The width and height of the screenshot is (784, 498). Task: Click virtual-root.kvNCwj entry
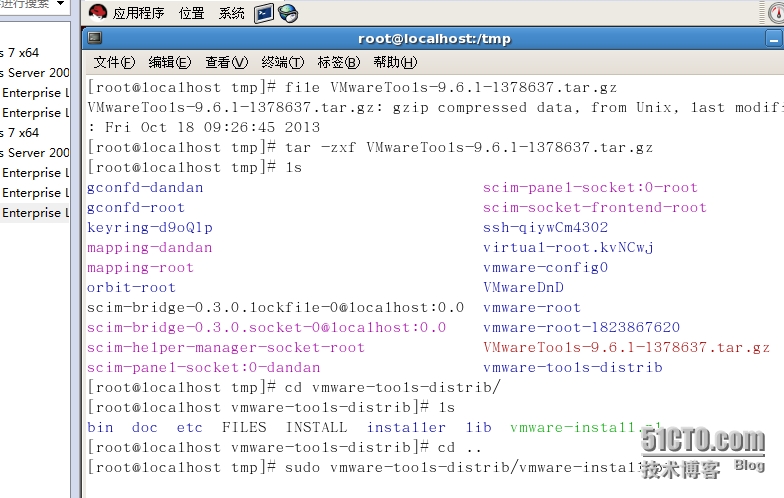(x=568, y=248)
